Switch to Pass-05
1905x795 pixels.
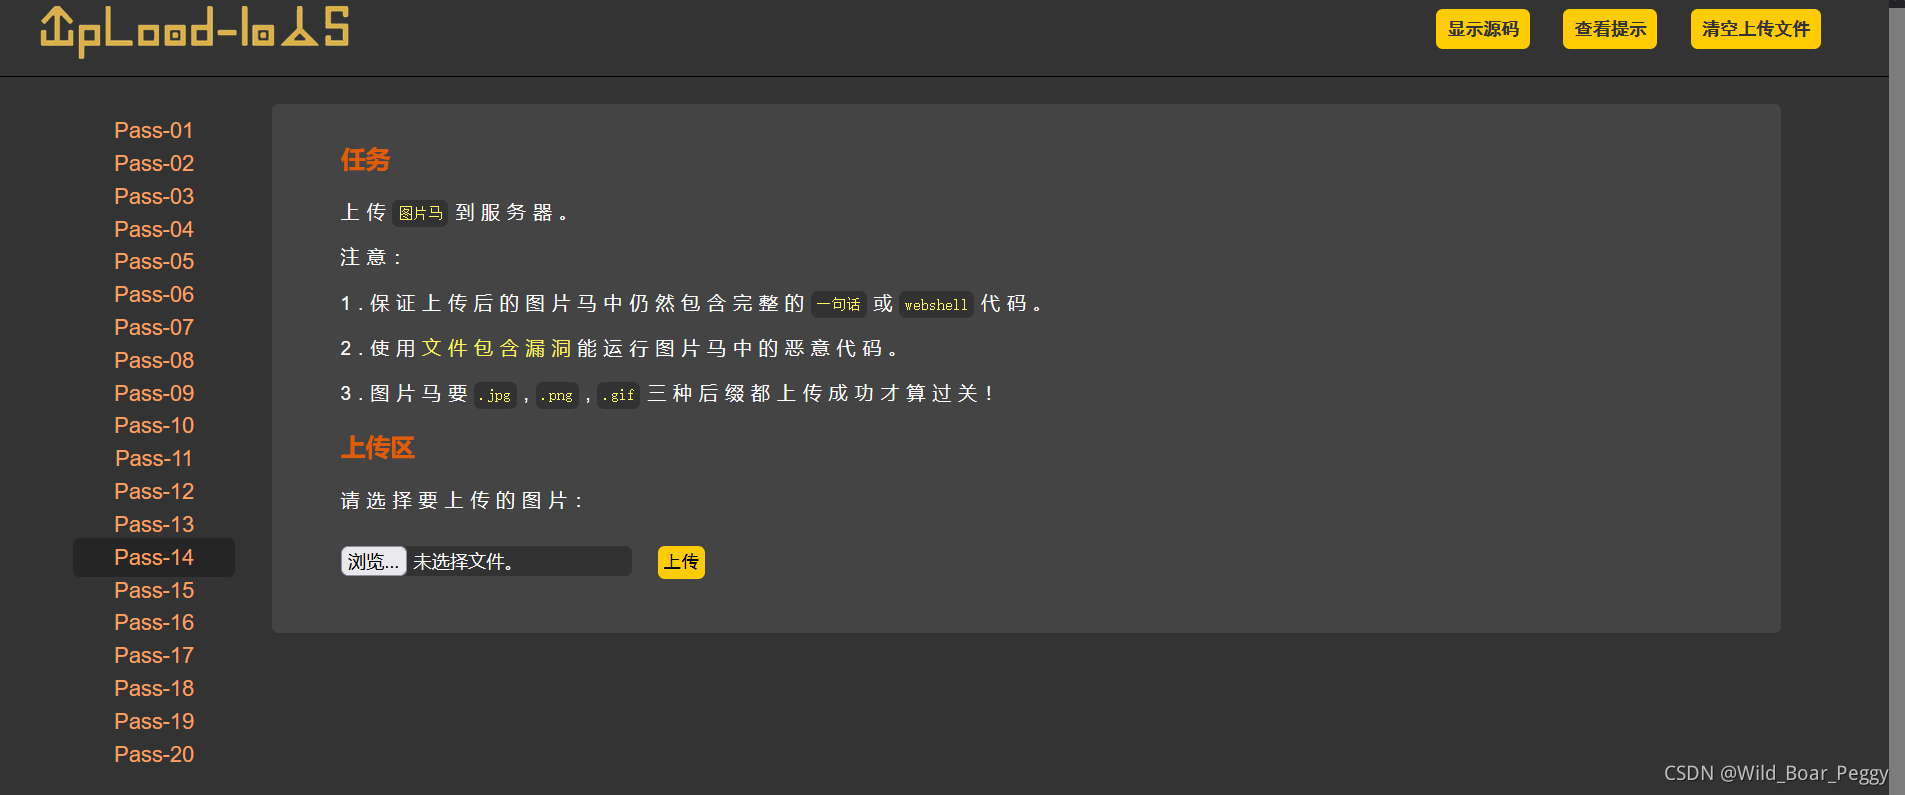coord(154,261)
